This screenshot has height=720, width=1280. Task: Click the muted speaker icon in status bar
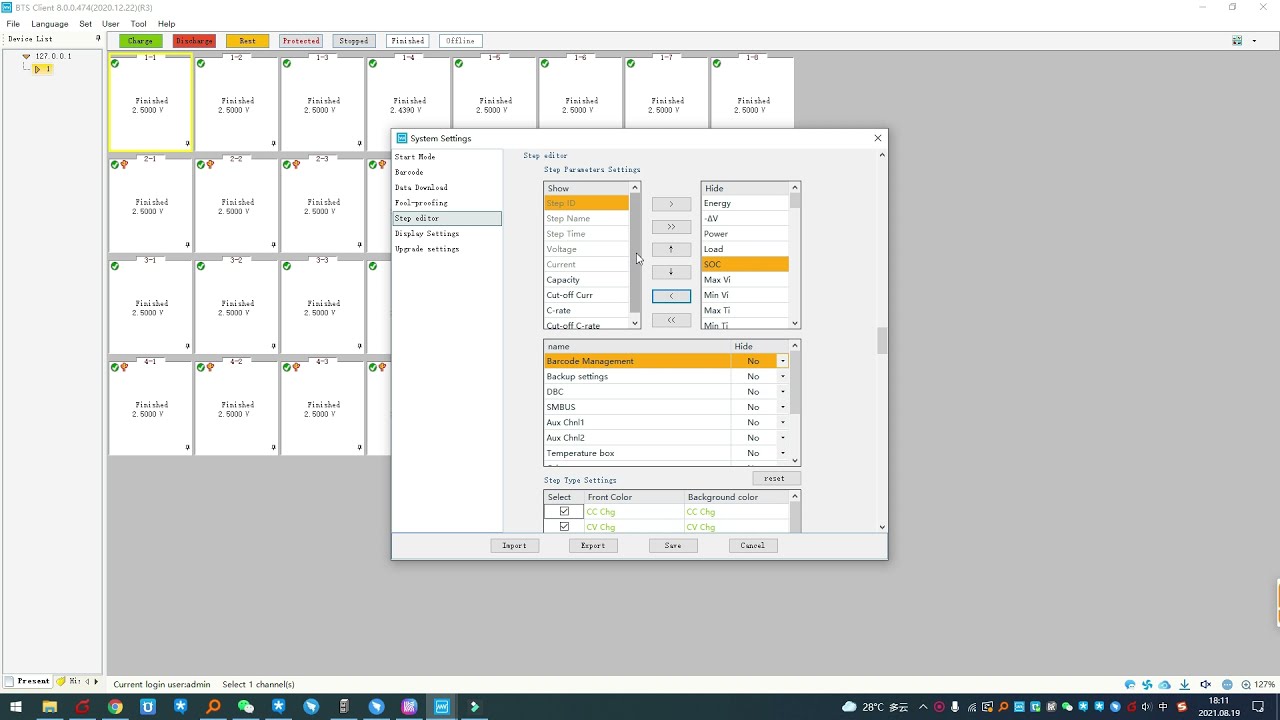1206,685
